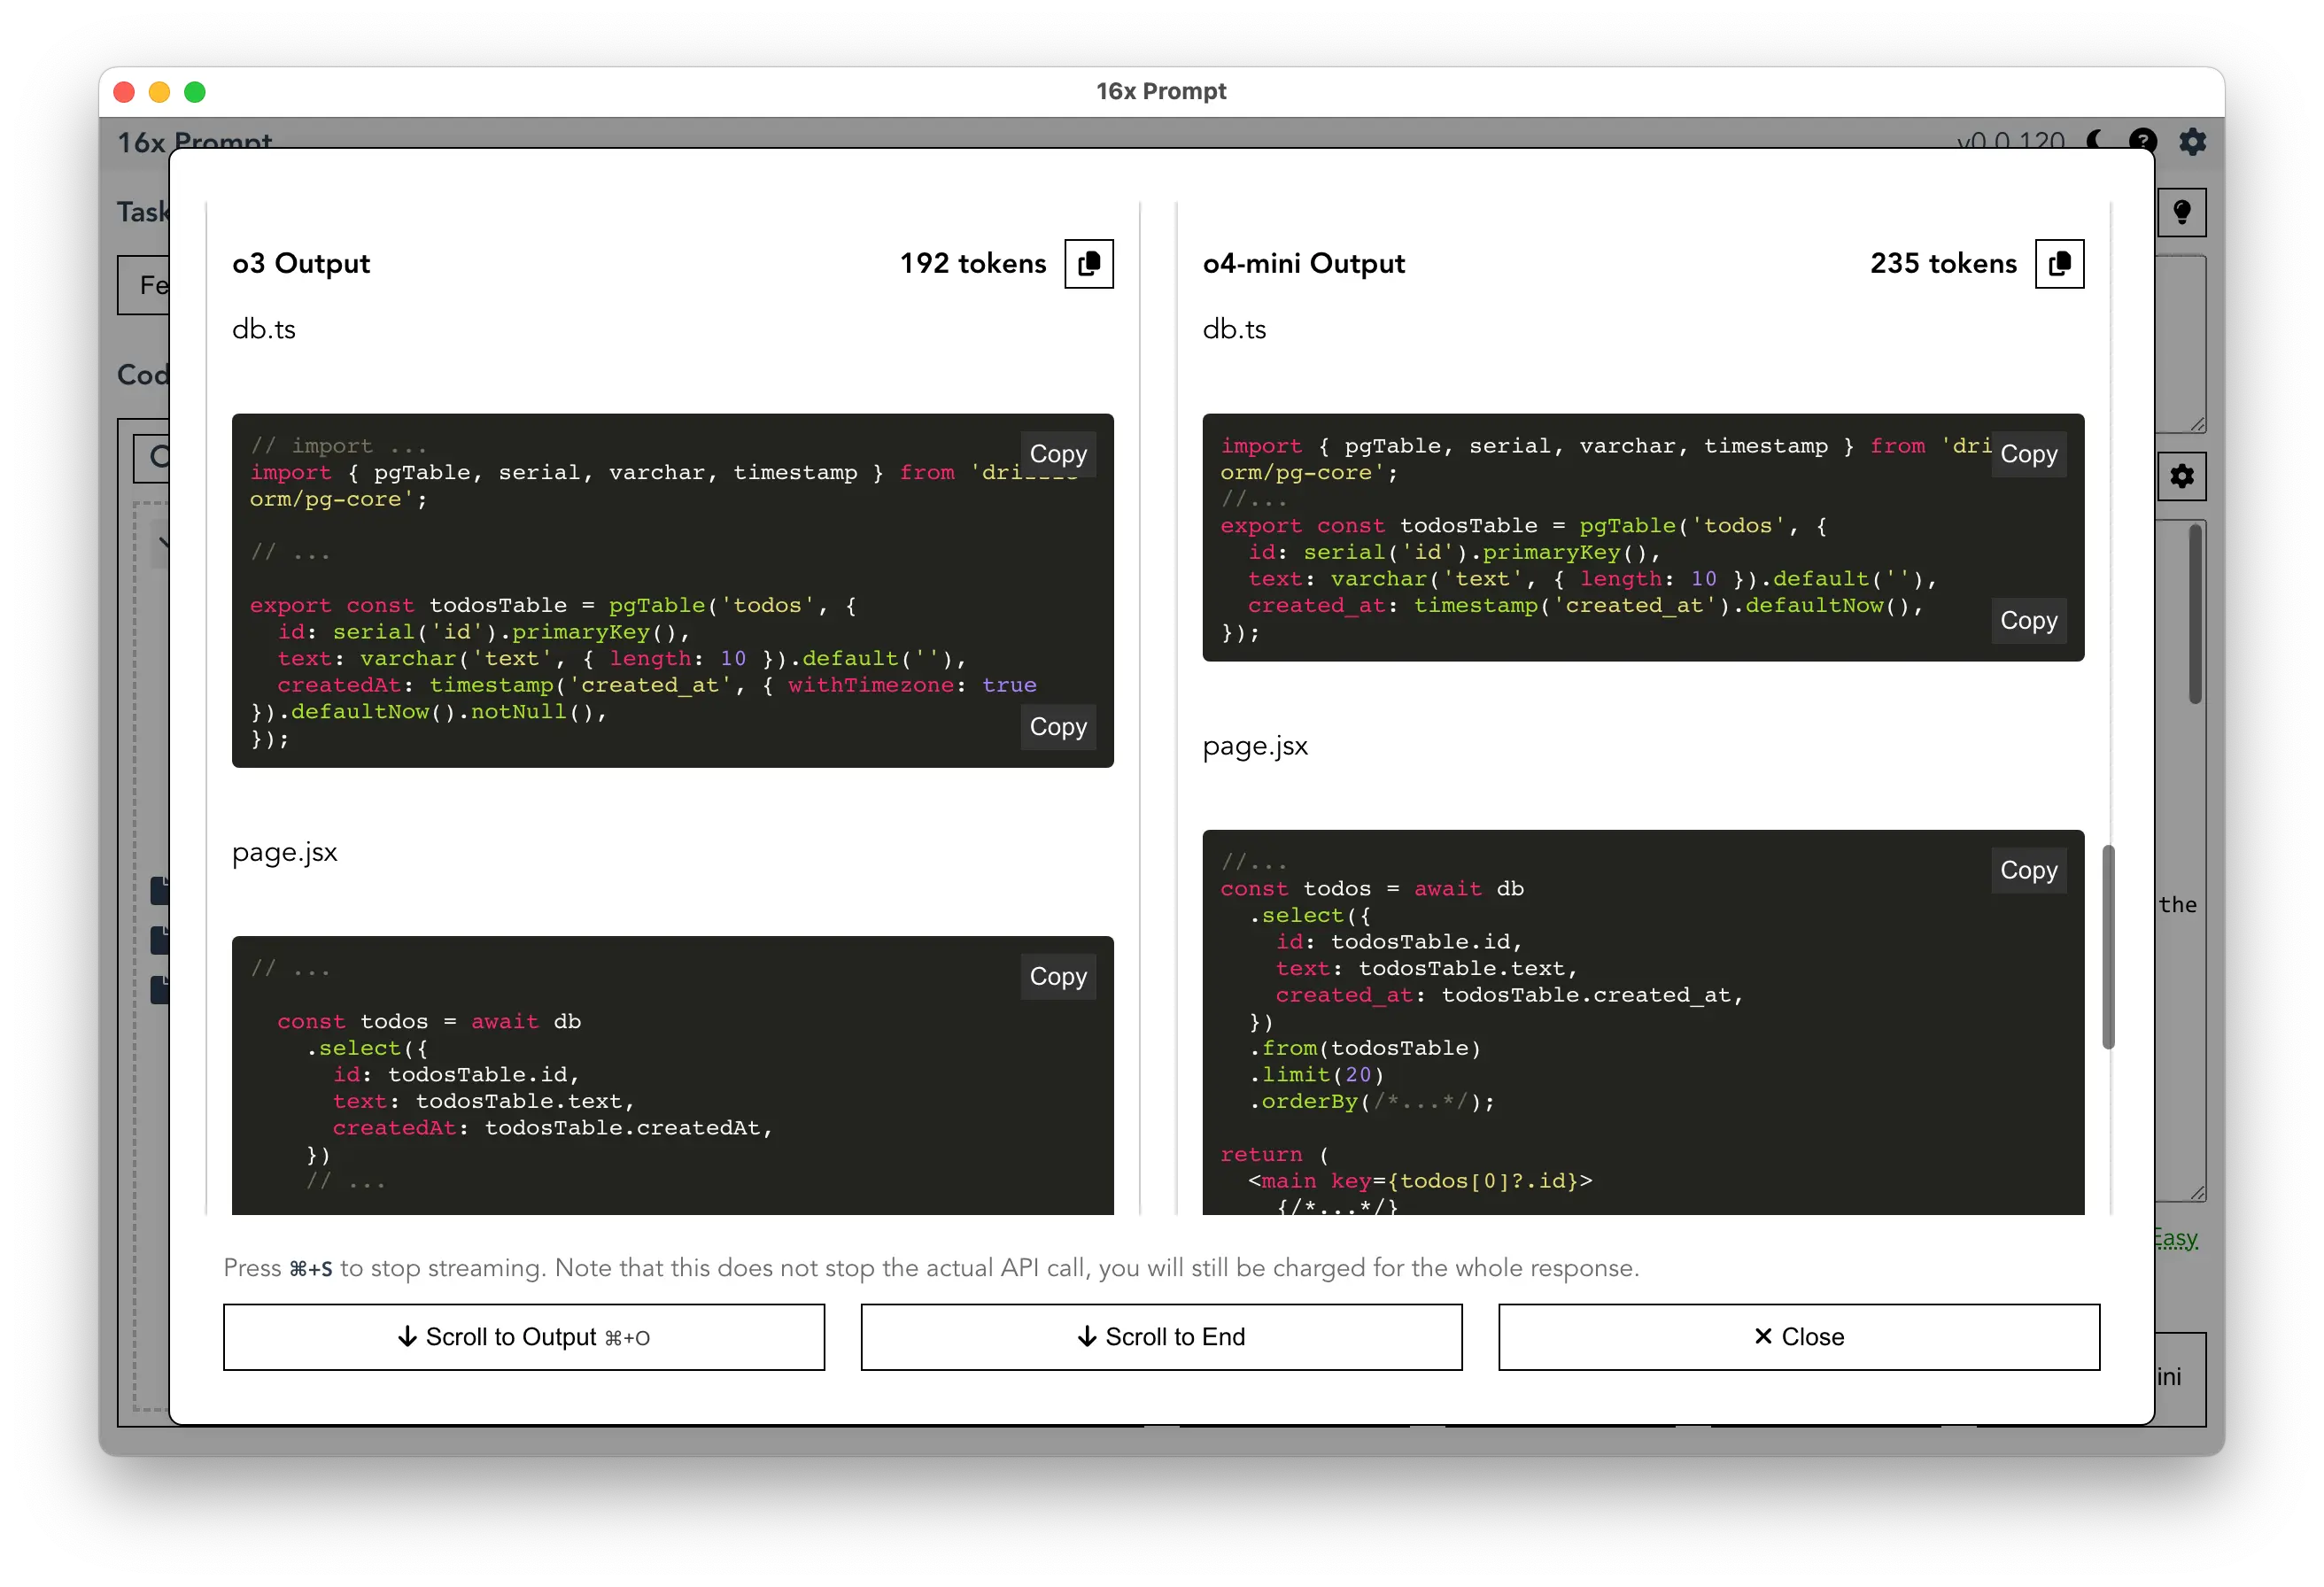Click the 'o4-mini Output' heading

(1304, 264)
